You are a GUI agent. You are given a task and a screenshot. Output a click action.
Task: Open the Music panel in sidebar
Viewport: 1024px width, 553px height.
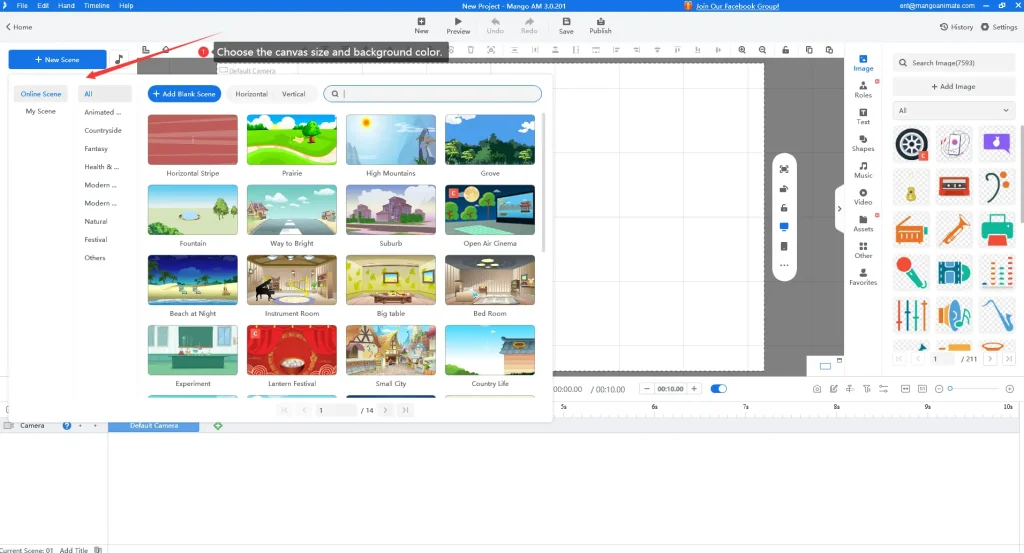coord(863,170)
